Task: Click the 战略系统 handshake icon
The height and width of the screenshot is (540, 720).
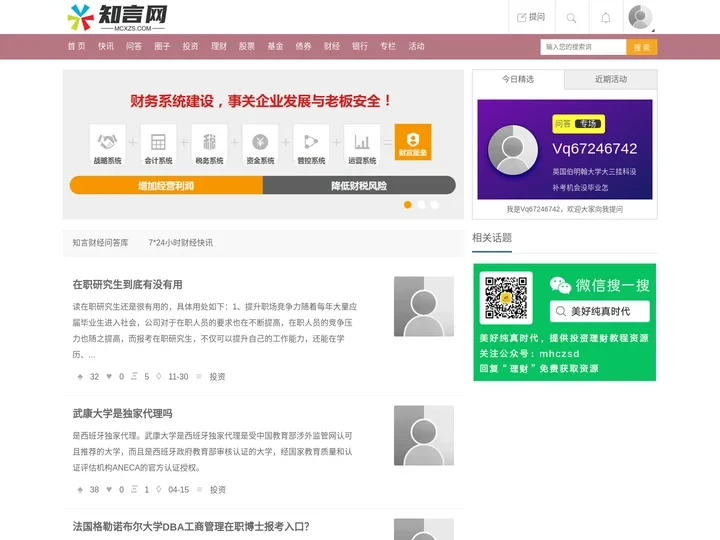Action: [x=107, y=141]
